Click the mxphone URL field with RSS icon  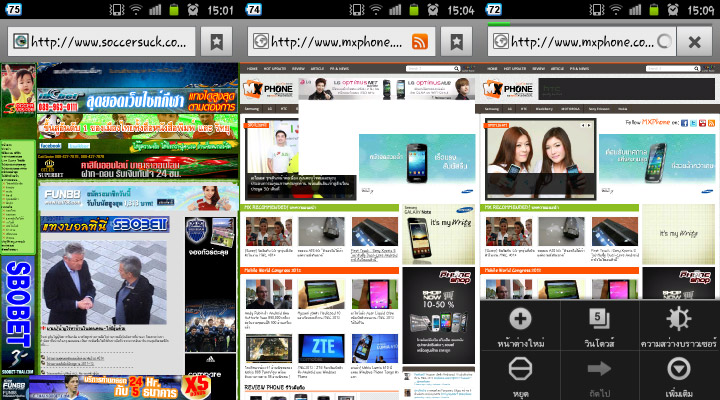pos(341,42)
